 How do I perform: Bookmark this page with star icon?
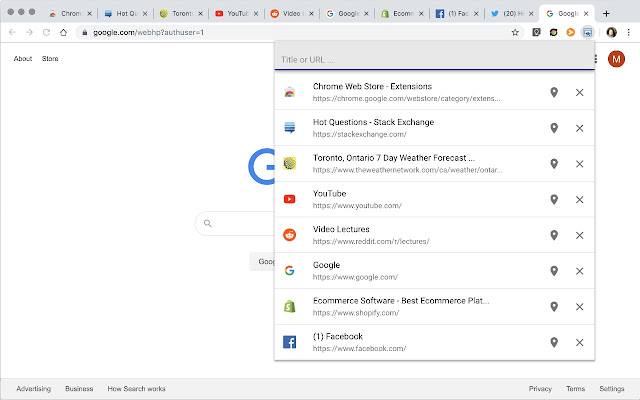tap(515, 32)
